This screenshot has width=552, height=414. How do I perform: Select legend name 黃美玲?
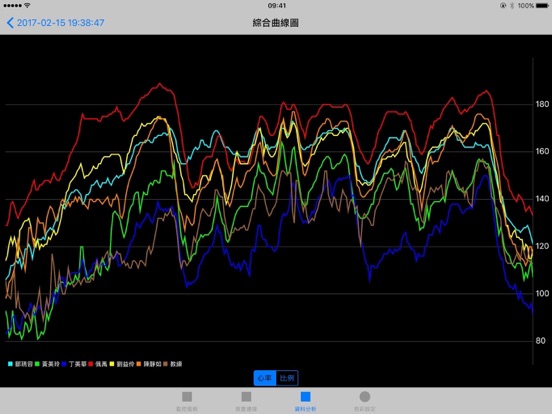[51, 364]
